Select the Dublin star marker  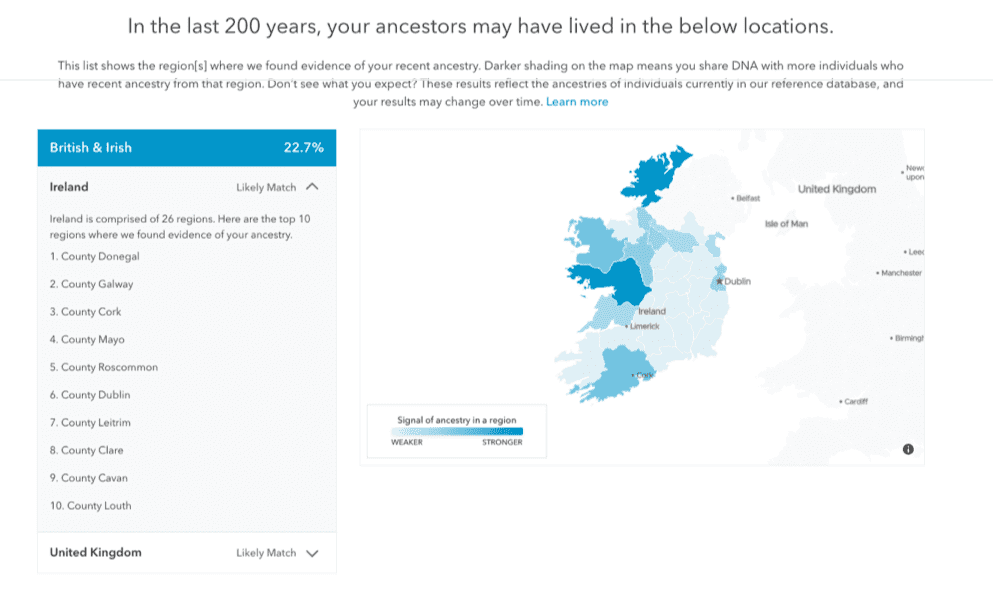(719, 281)
